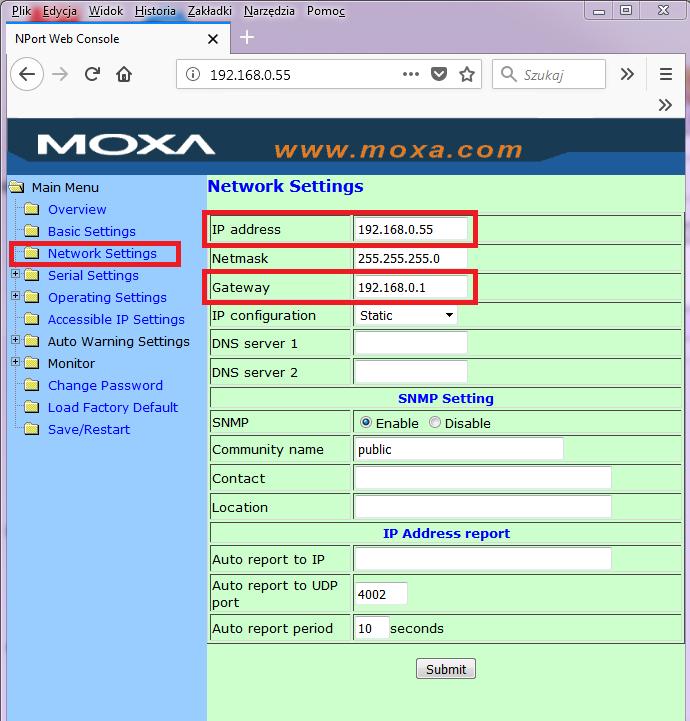Open the Zakładki menu
The width and height of the screenshot is (690, 721).
coord(210,11)
